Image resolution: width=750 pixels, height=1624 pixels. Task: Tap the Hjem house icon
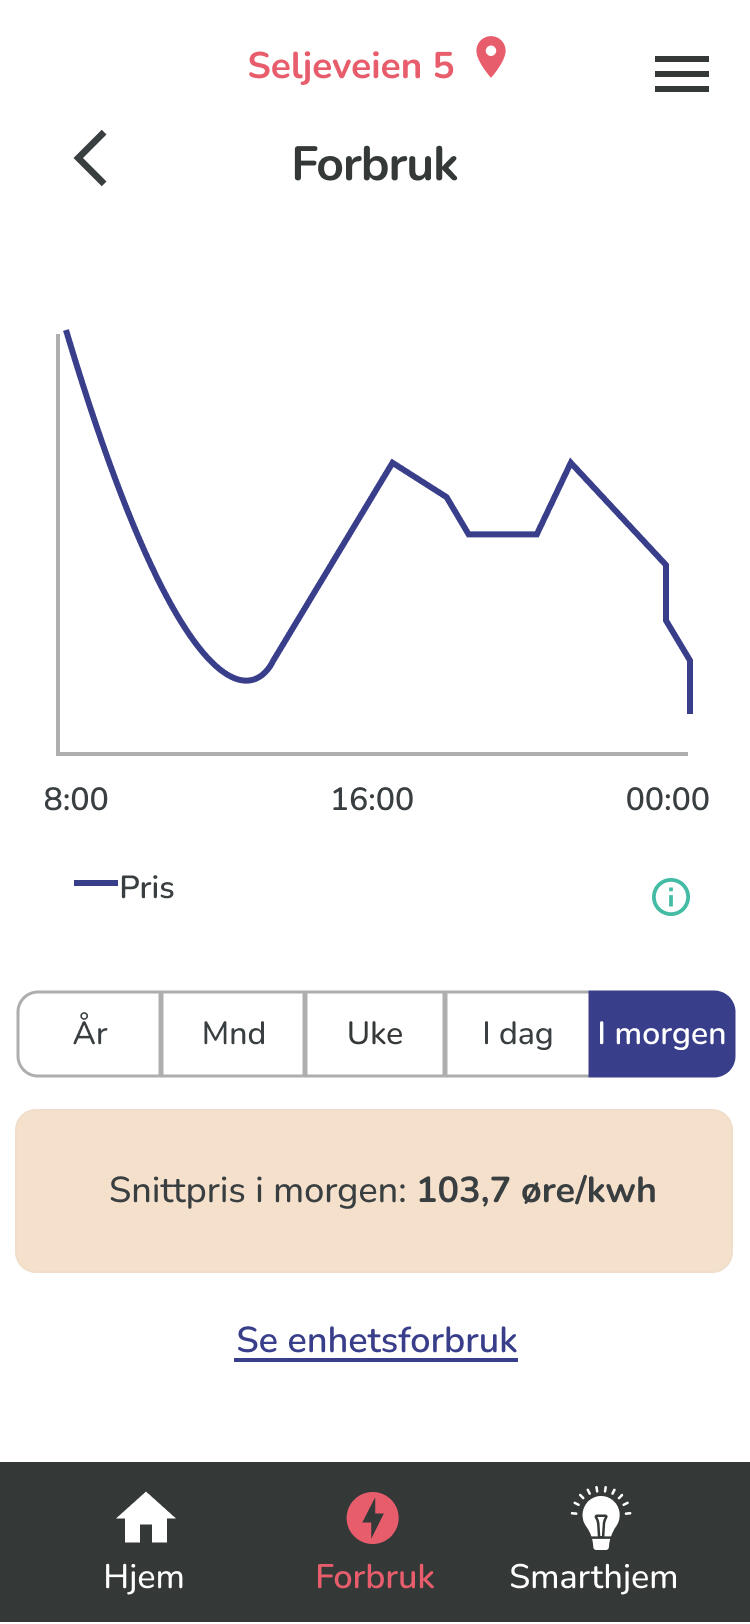click(x=145, y=1517)
